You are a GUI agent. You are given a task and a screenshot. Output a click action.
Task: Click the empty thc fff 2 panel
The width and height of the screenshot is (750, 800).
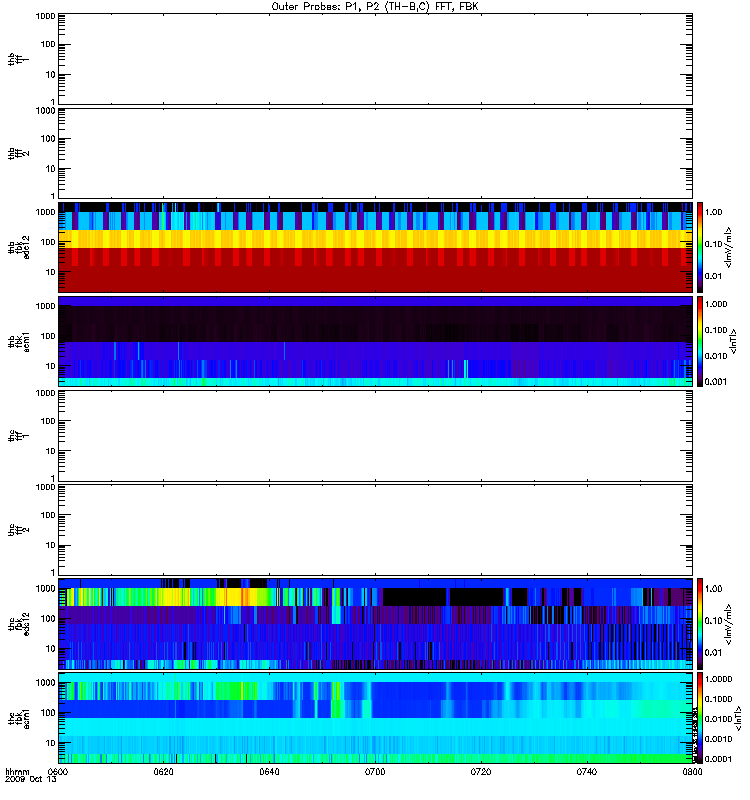[x=376, y=530]
